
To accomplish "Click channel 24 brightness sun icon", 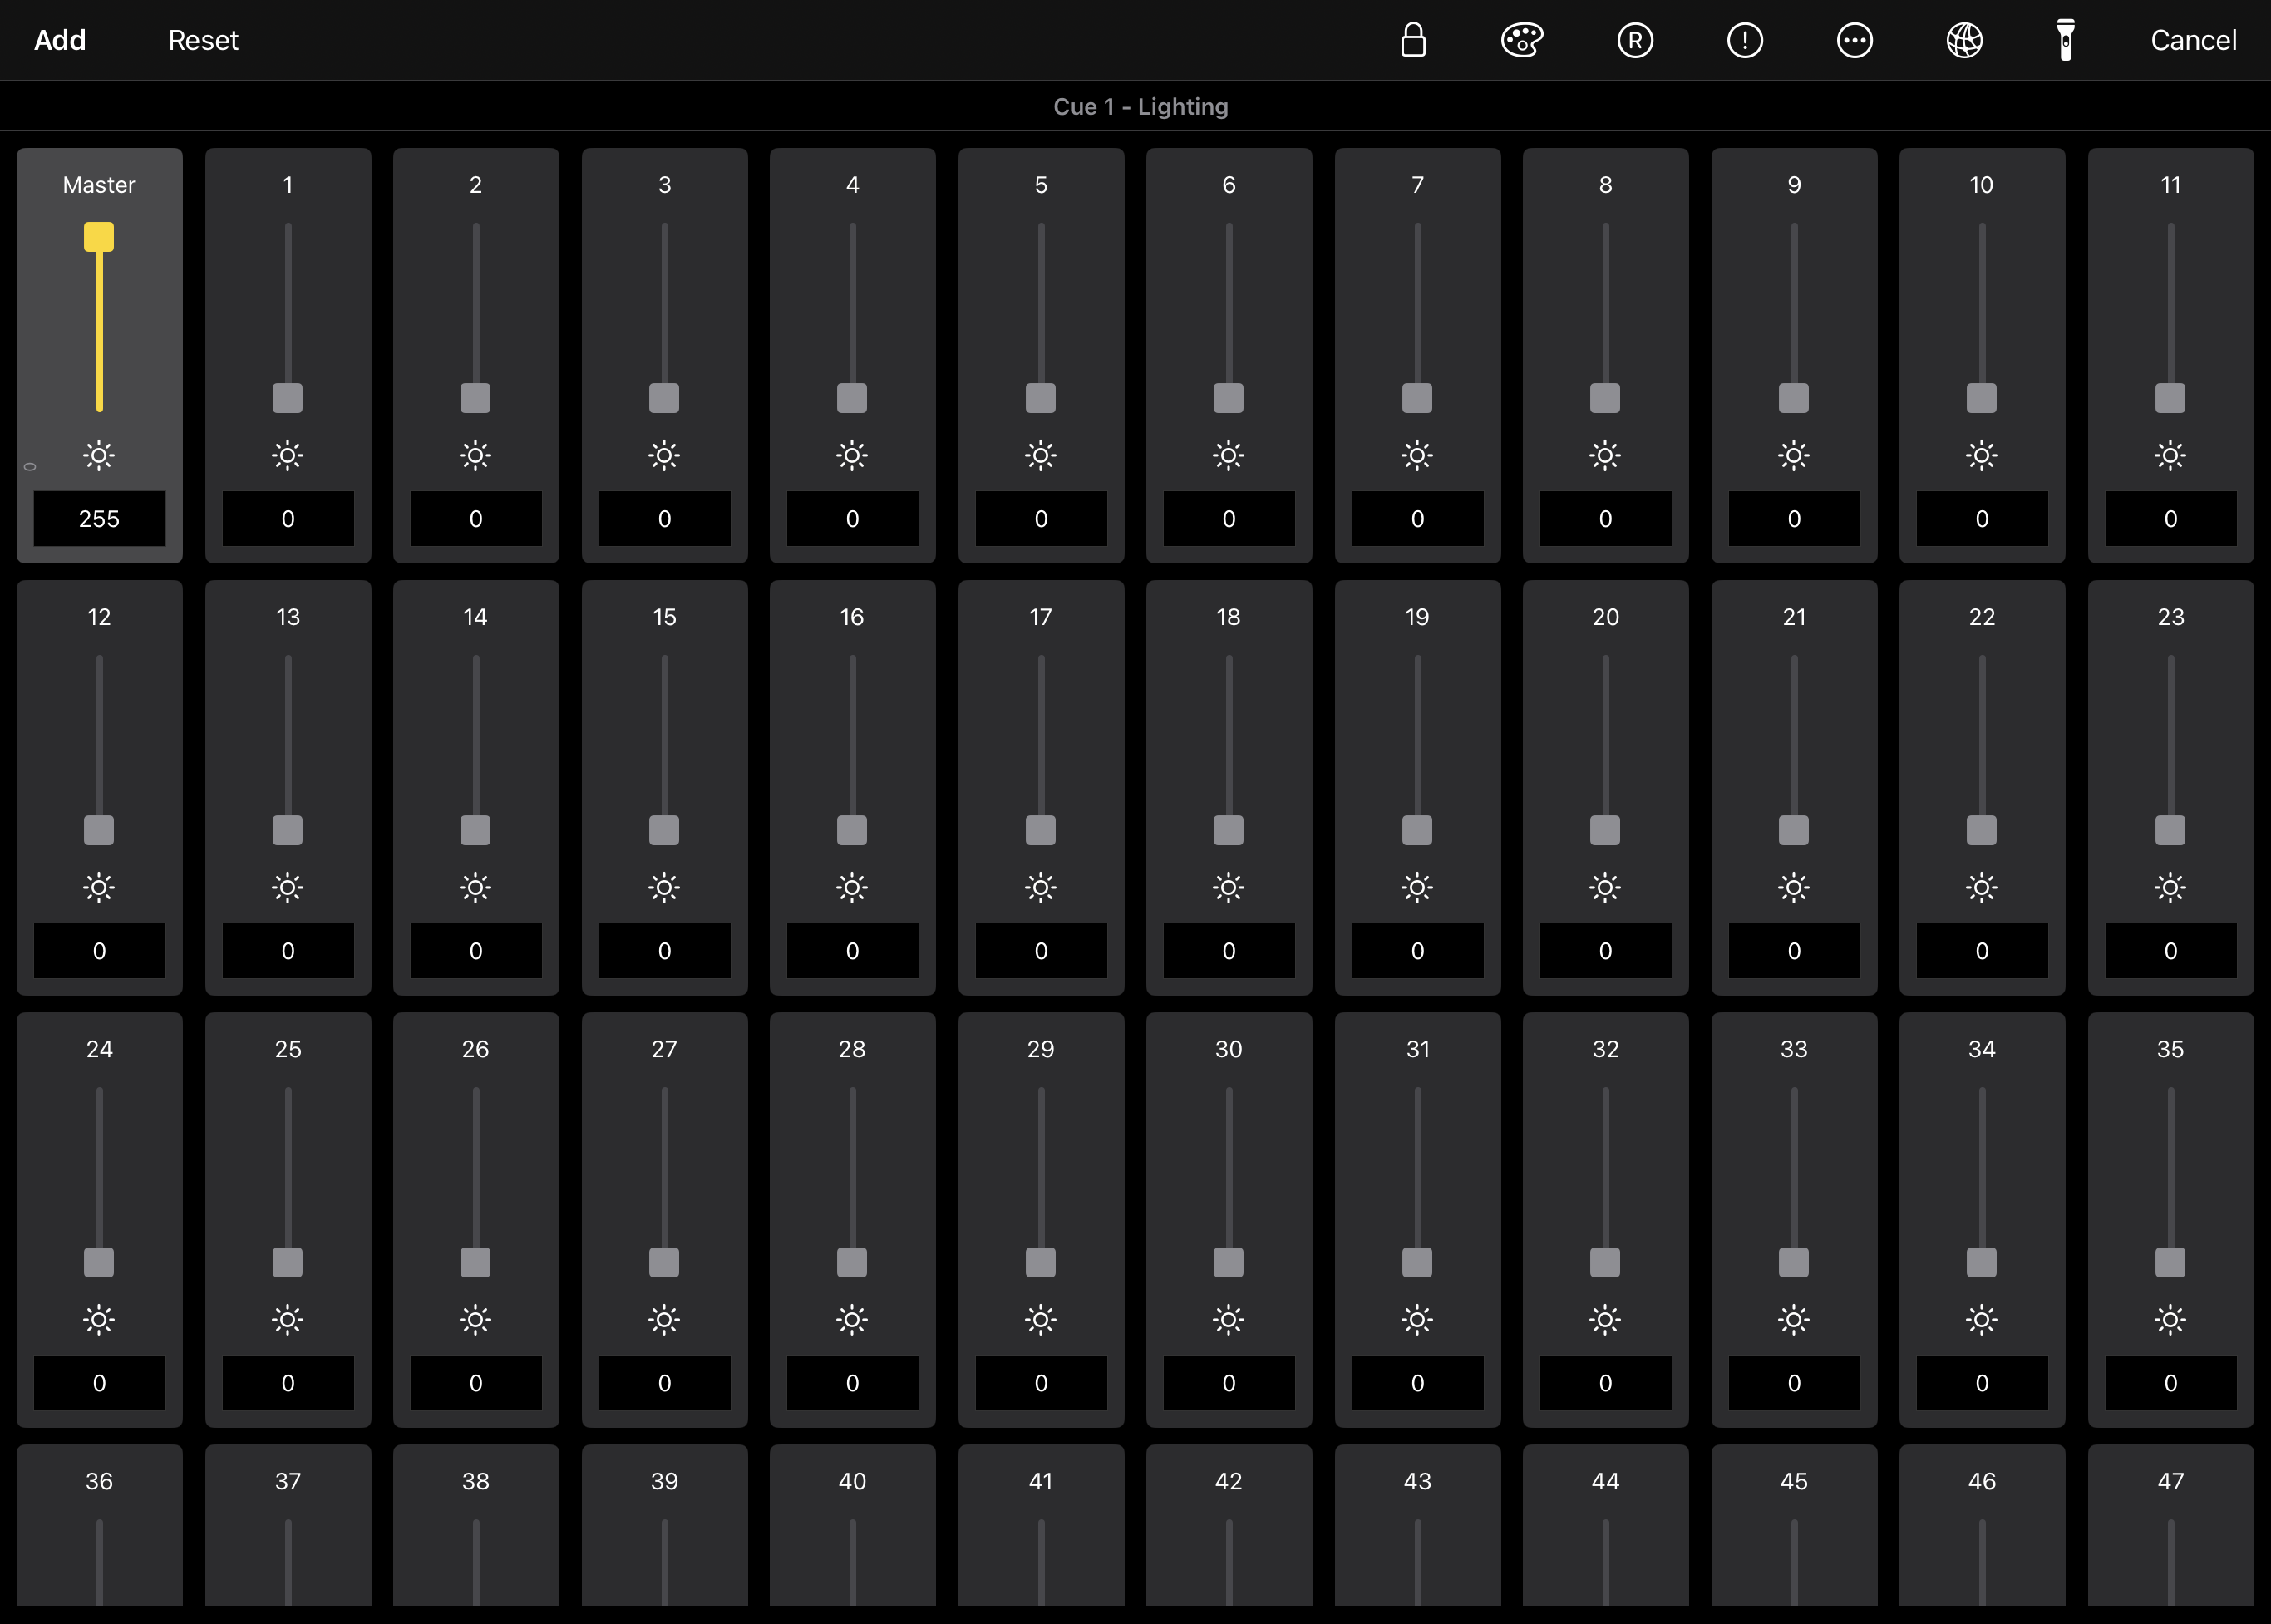I will pos(99,1320).
